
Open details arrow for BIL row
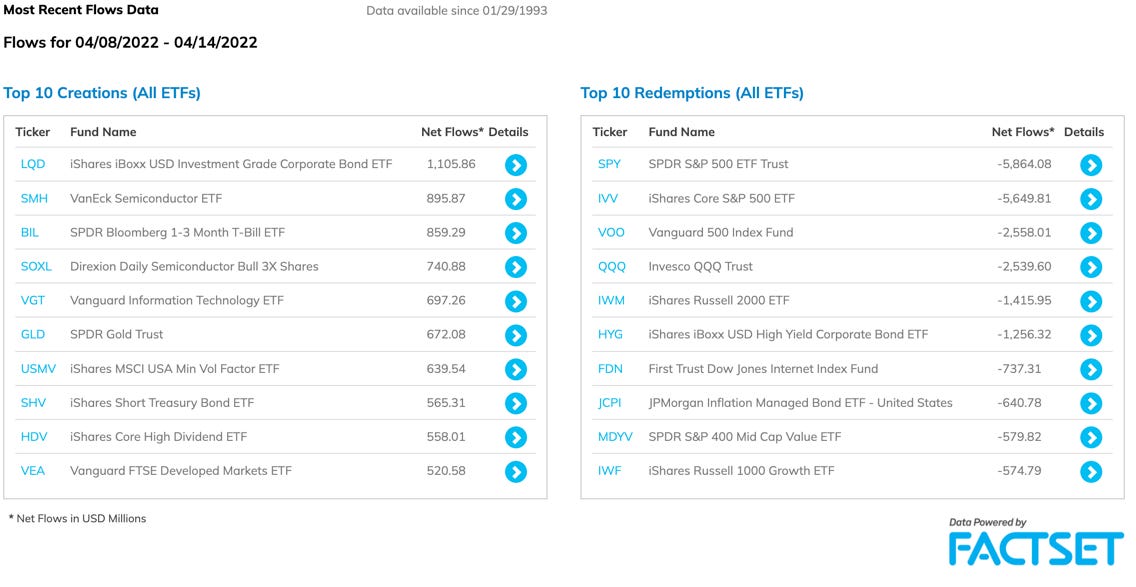tap(516, 233)
